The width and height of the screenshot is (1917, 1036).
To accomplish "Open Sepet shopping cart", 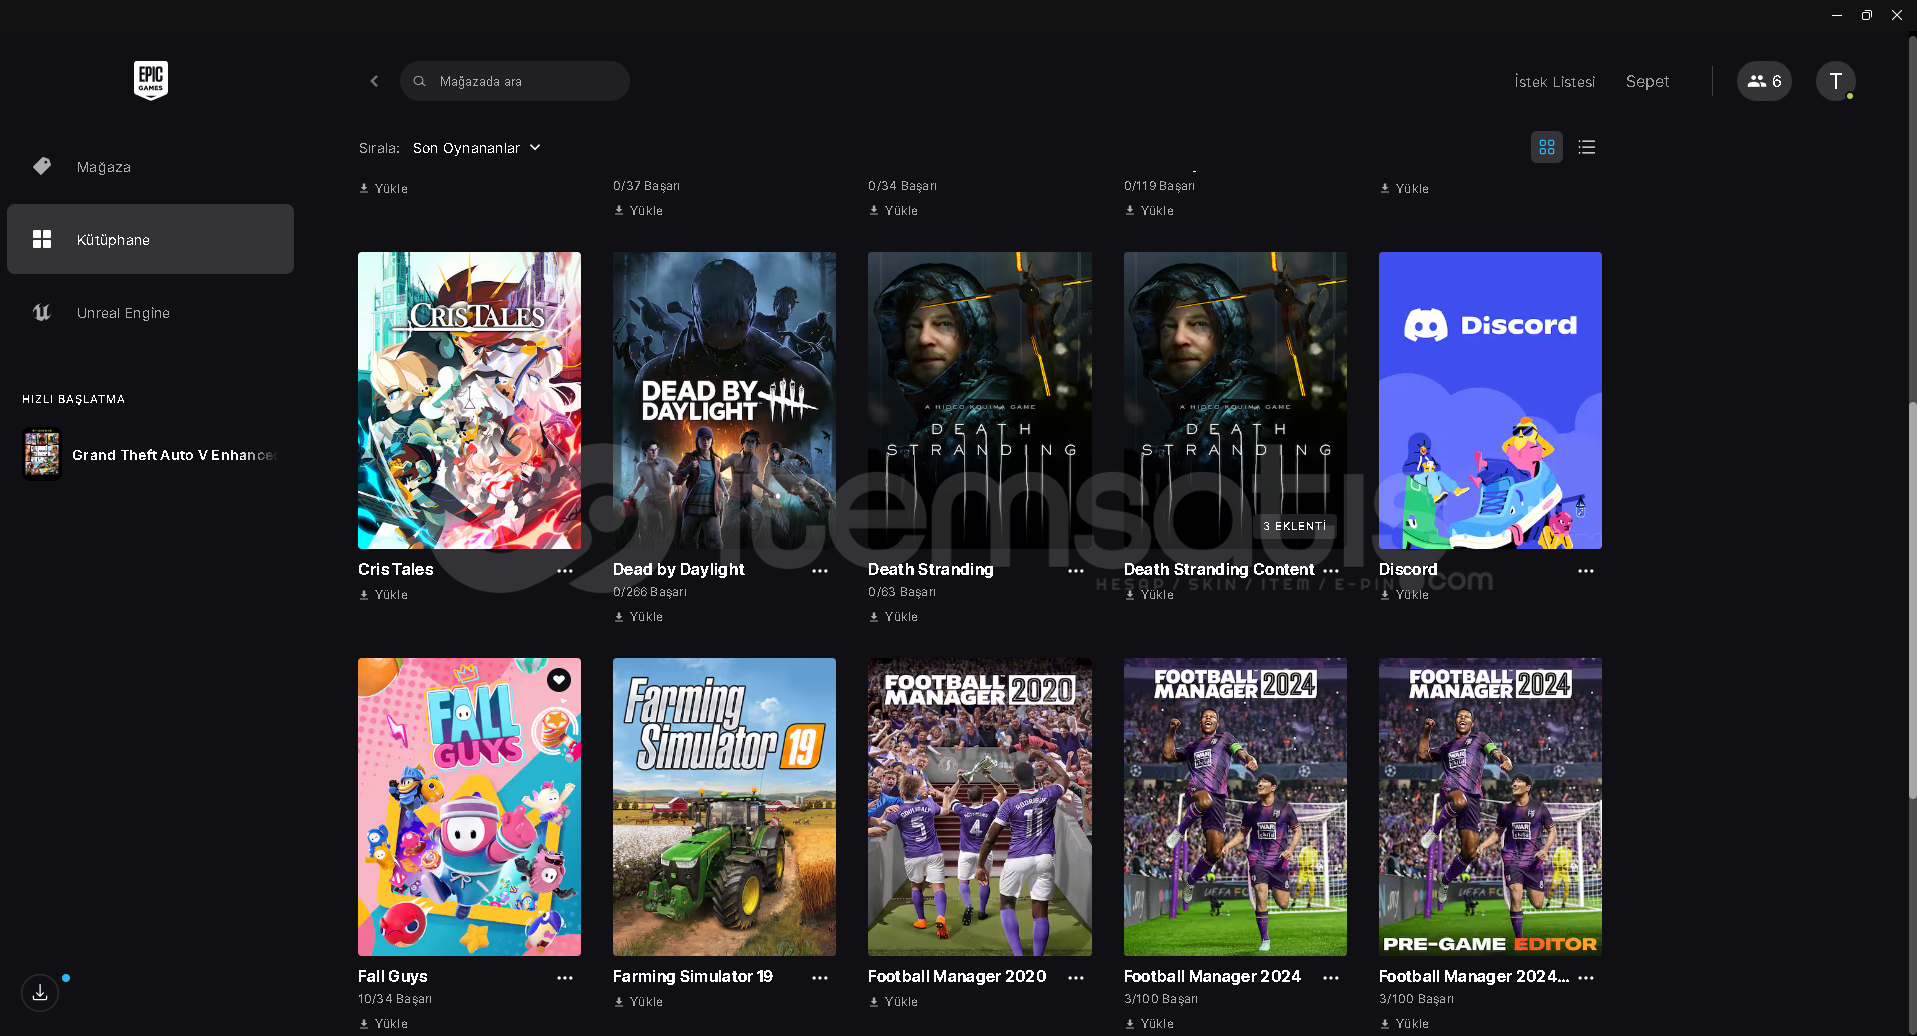I will [x=1647, y=81].
